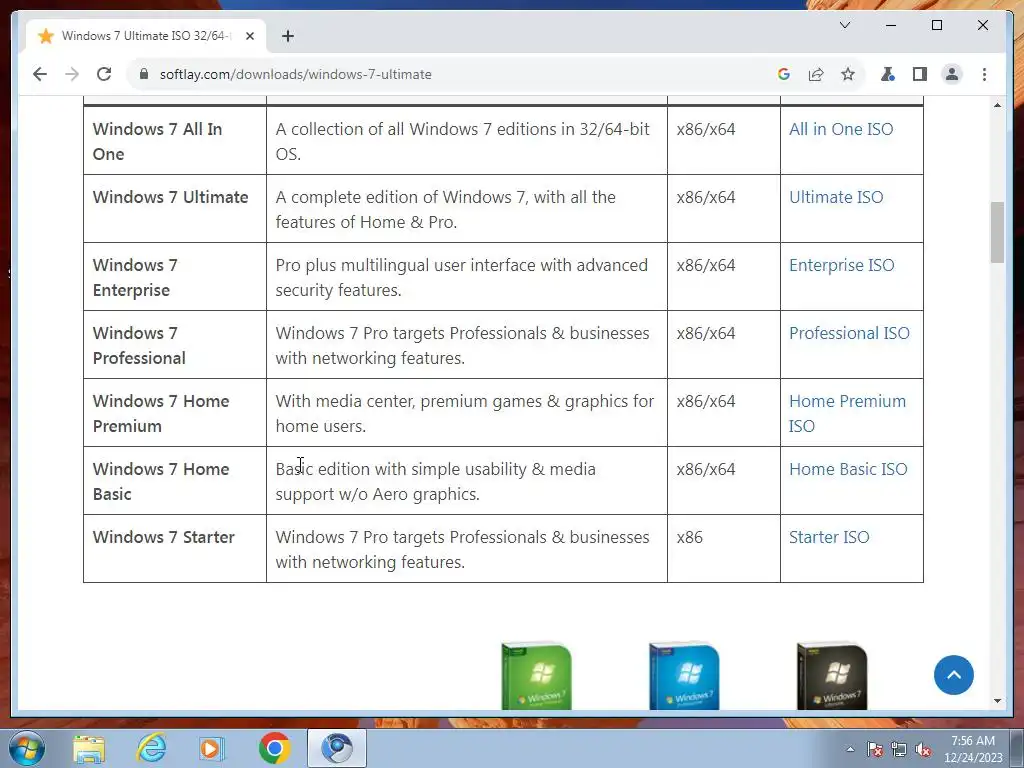
Task: Open the Ultimate ISO link
Action: pos(836,197)
